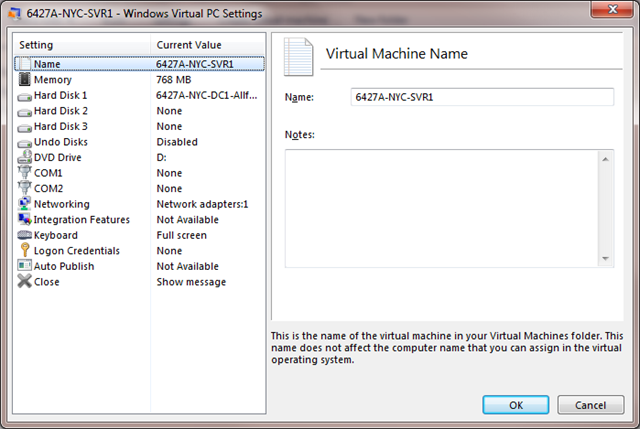This screenshot has width=640, height=429.
Task: Open the Hard Disk 1 setting
Action: pos(60,95)
